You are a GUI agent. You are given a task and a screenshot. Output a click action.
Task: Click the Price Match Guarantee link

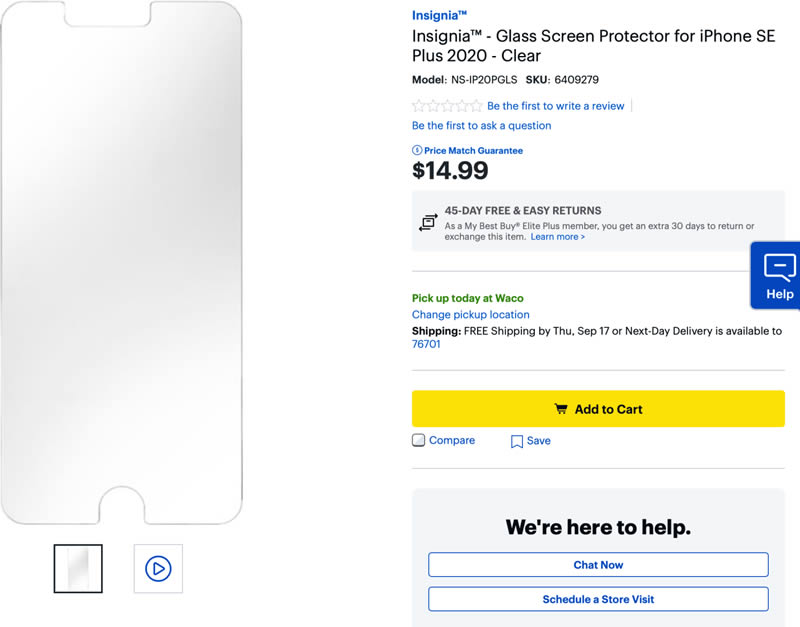pos(473,151)
